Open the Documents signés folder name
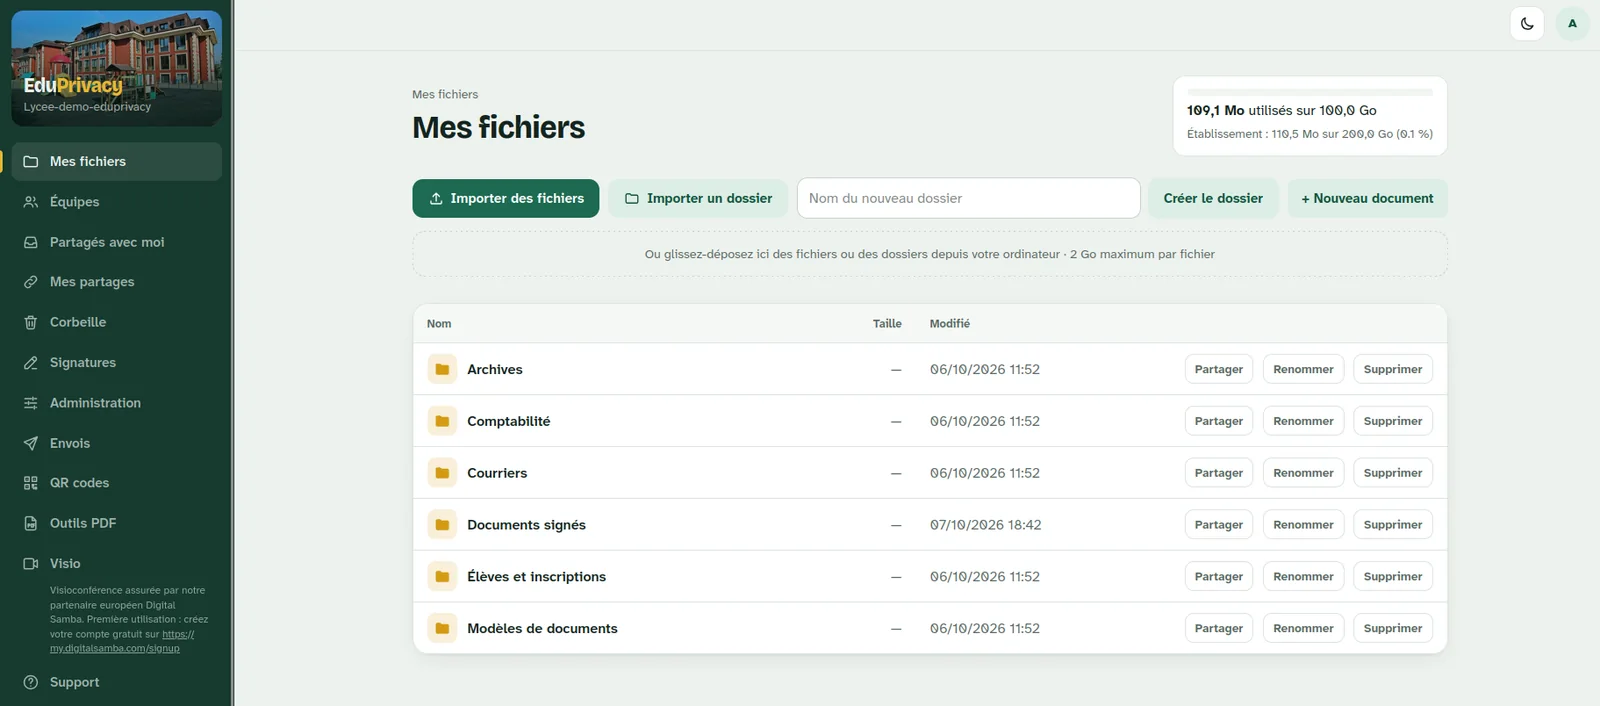1600x706 pixels. (527, 525)
